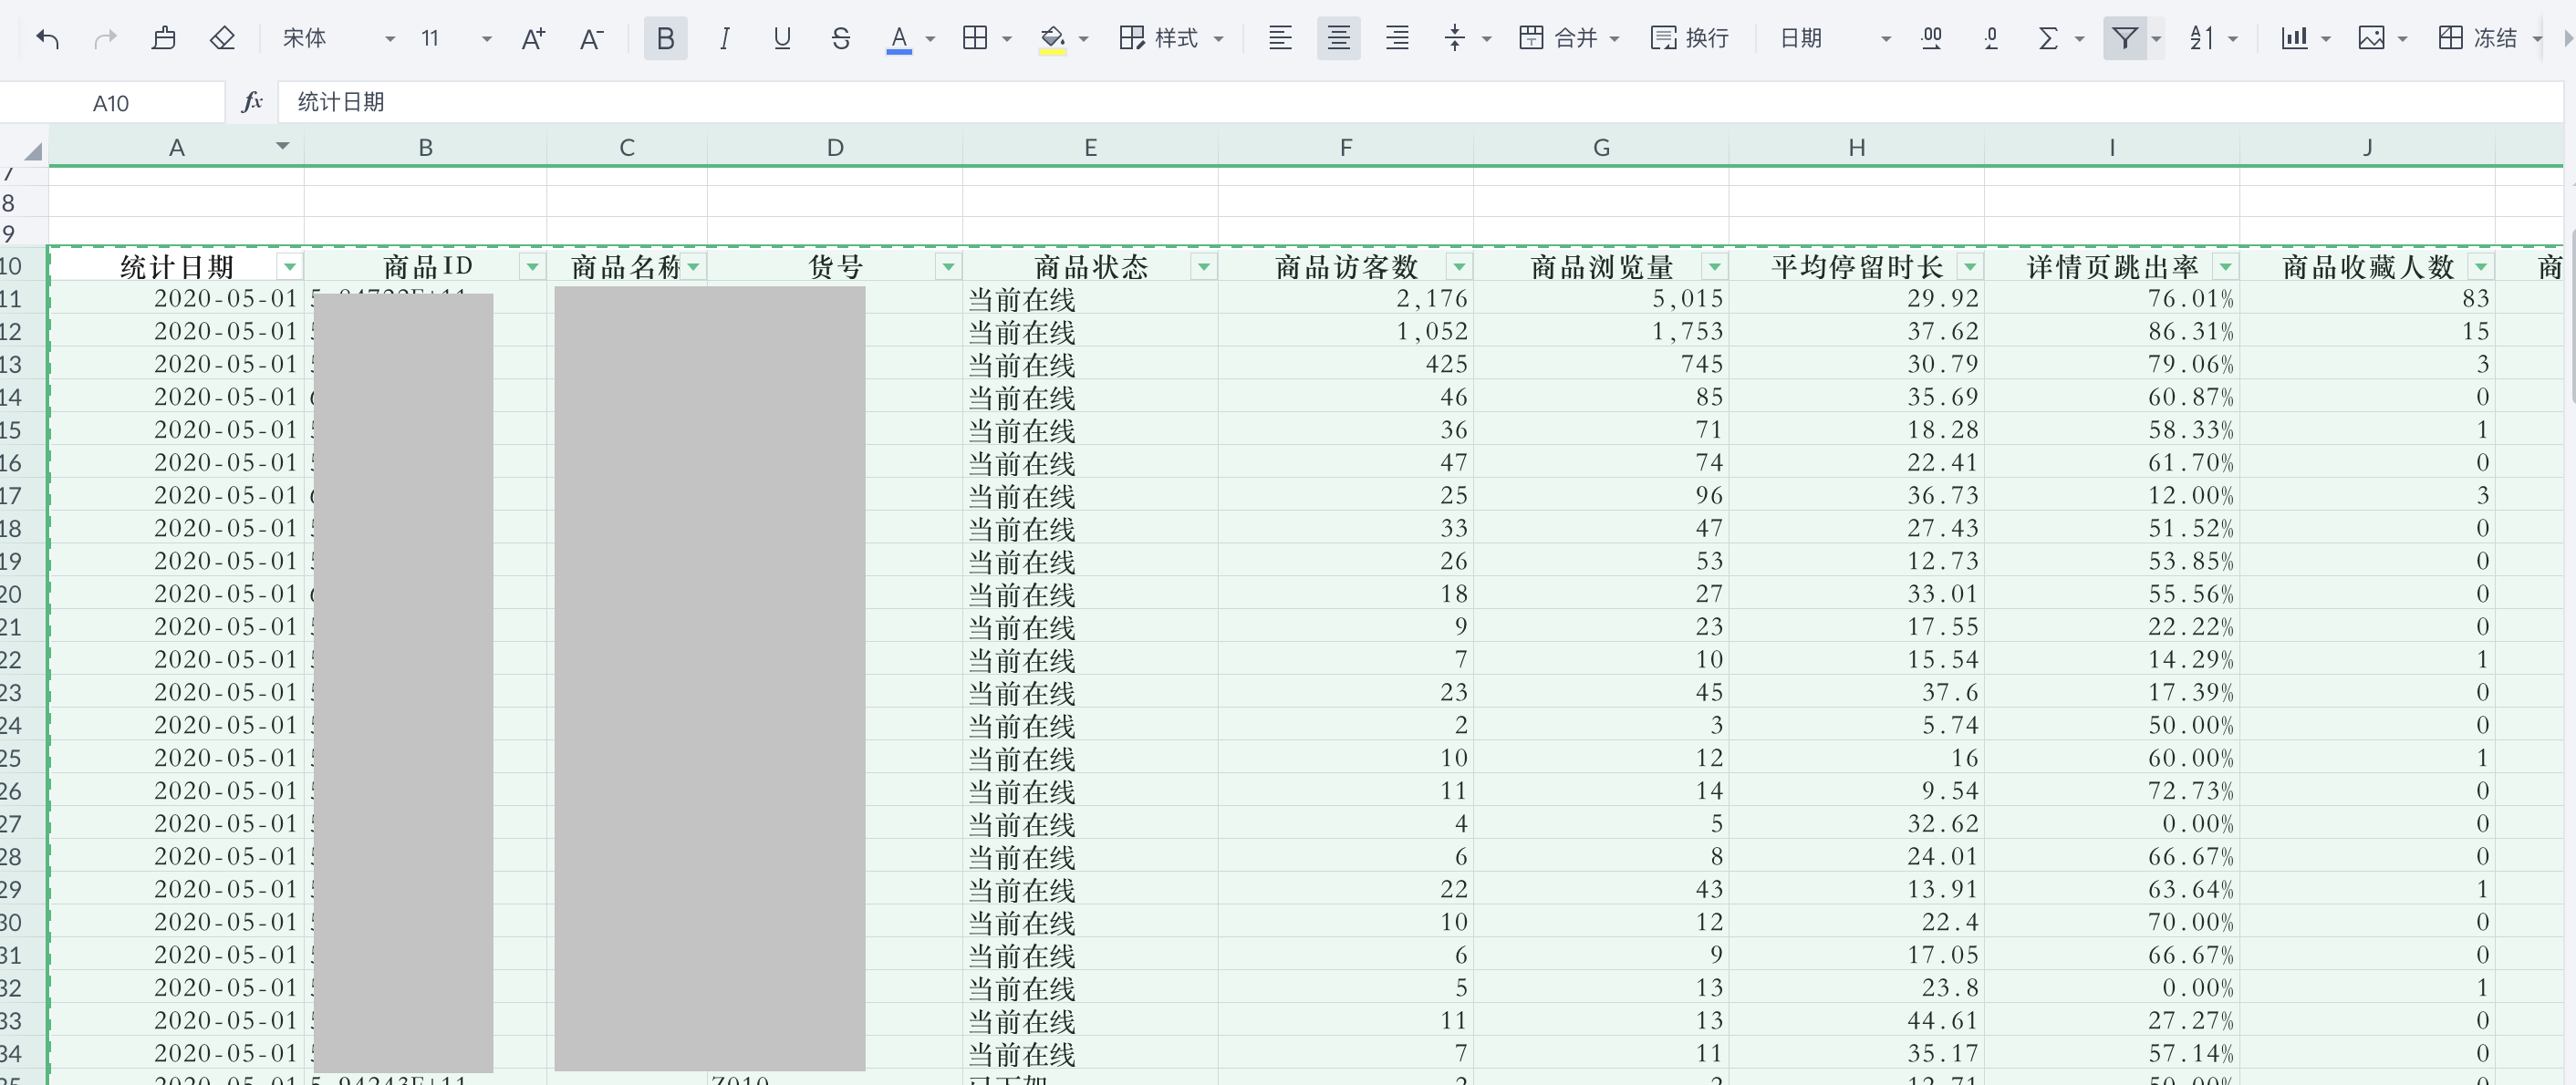Select column H header
The width and height of the screenshot is (2576, 1085).
1856,148
